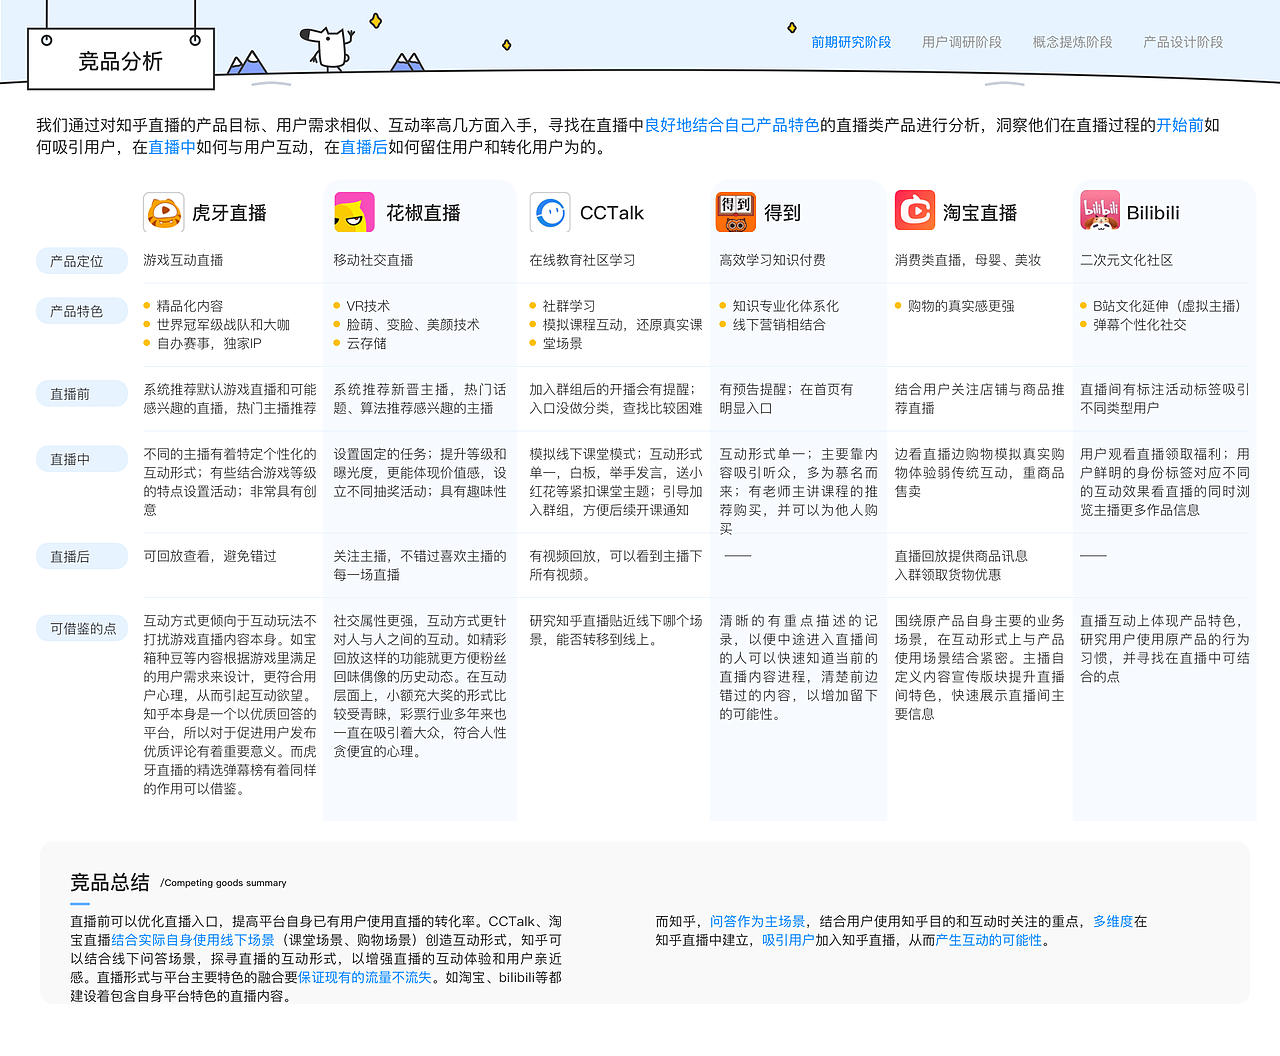Click the CCTalk blue circular logo icon
This screenshot has width=1280, height=1056.
click(x=550, y=212)
